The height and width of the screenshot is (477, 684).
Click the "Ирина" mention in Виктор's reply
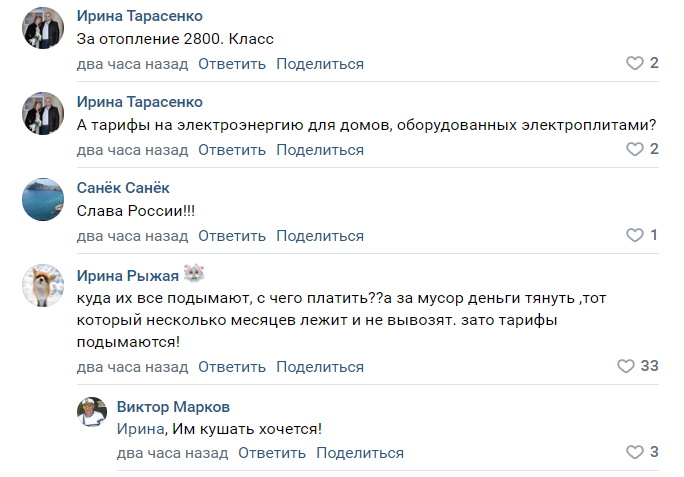136,429
